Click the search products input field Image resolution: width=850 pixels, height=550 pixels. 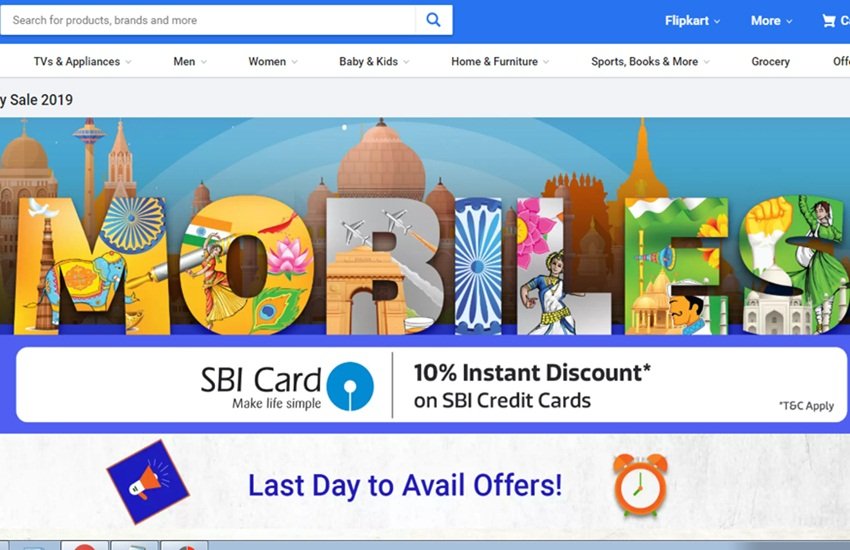coord(209,20)
